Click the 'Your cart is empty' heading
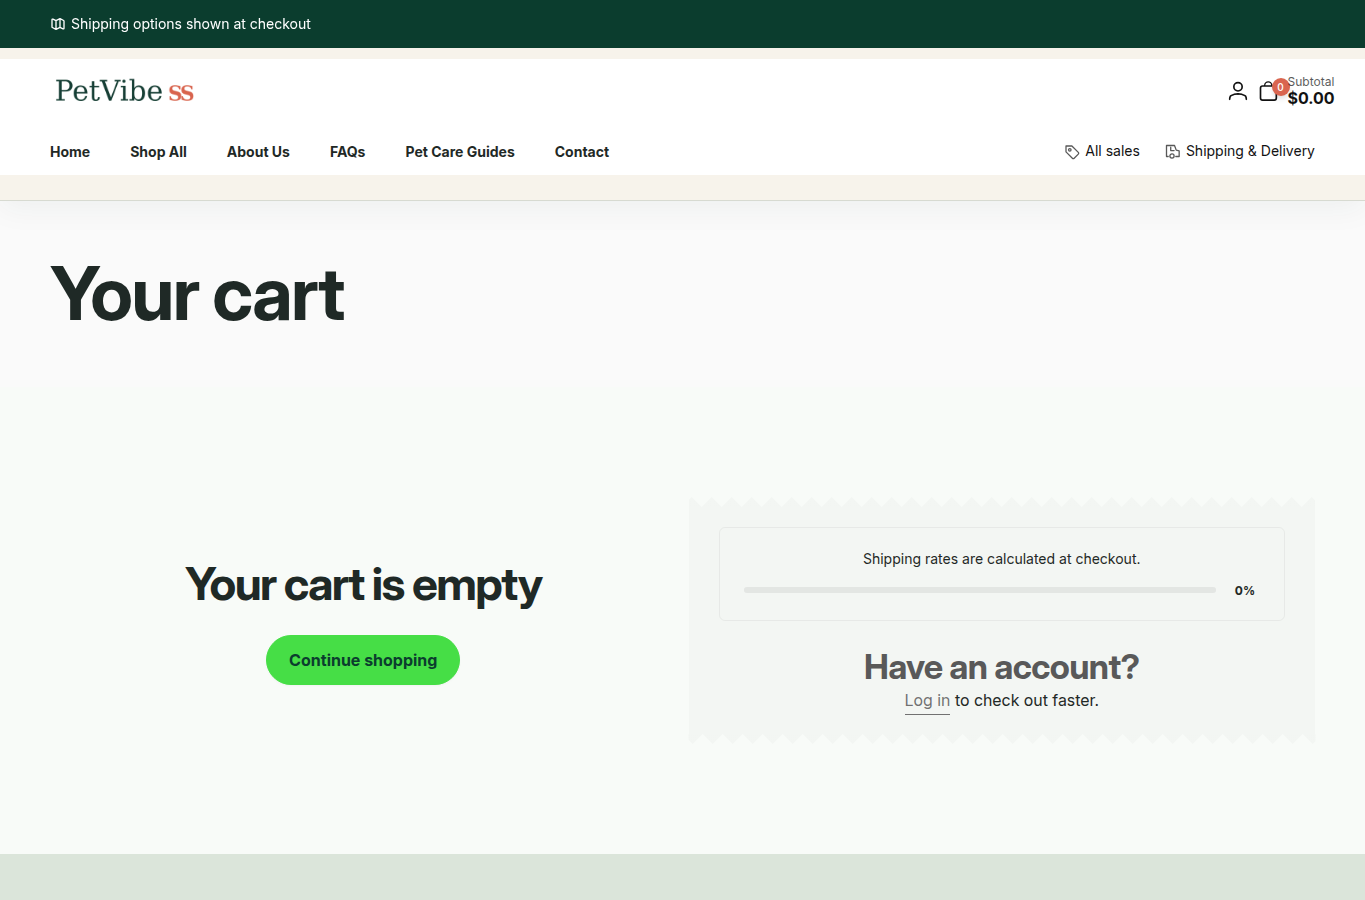Viewport: 1365px width, 900px height. click(363, 585)
